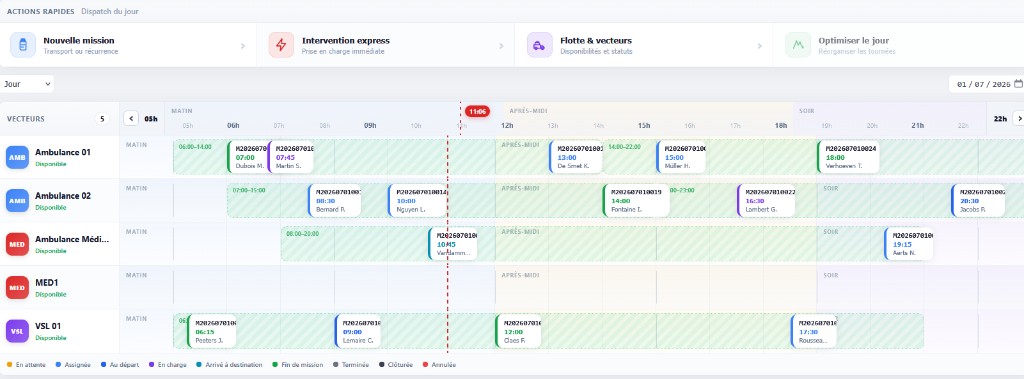
Task: Click the 18h hour header
Action: 781,125
